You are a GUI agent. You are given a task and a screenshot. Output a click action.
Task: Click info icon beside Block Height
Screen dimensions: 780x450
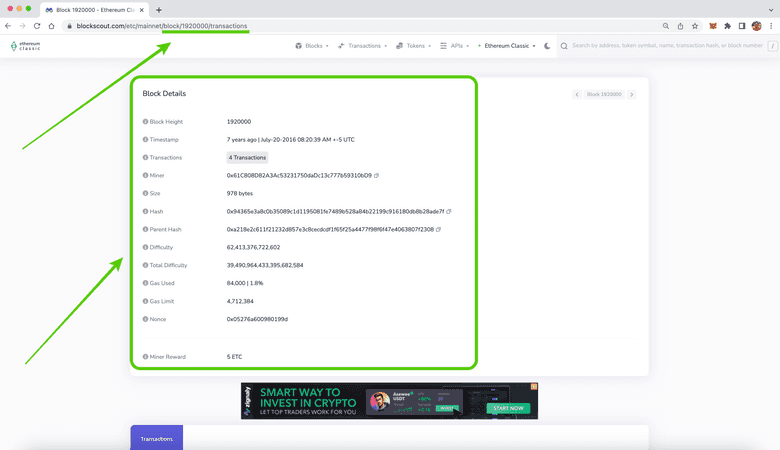click(146, 121)
